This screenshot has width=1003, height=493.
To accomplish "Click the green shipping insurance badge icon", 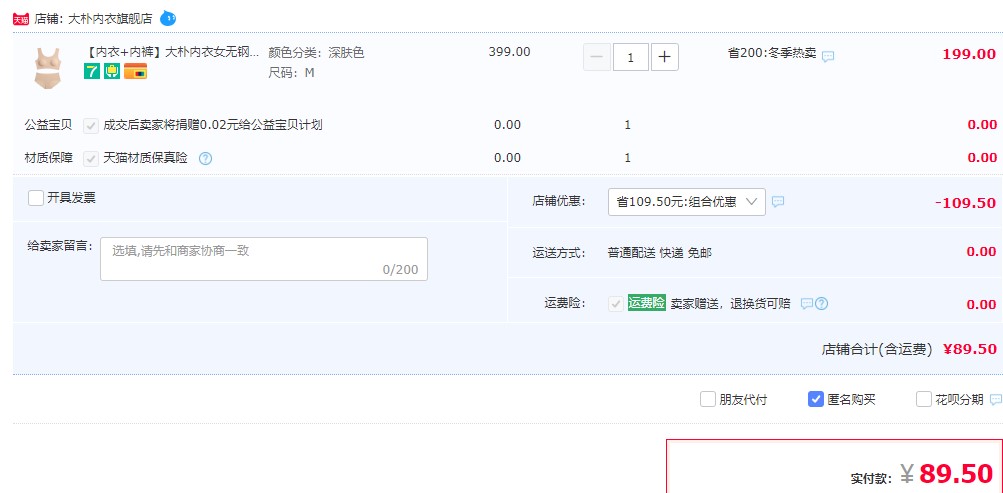I will pos(112,71).
